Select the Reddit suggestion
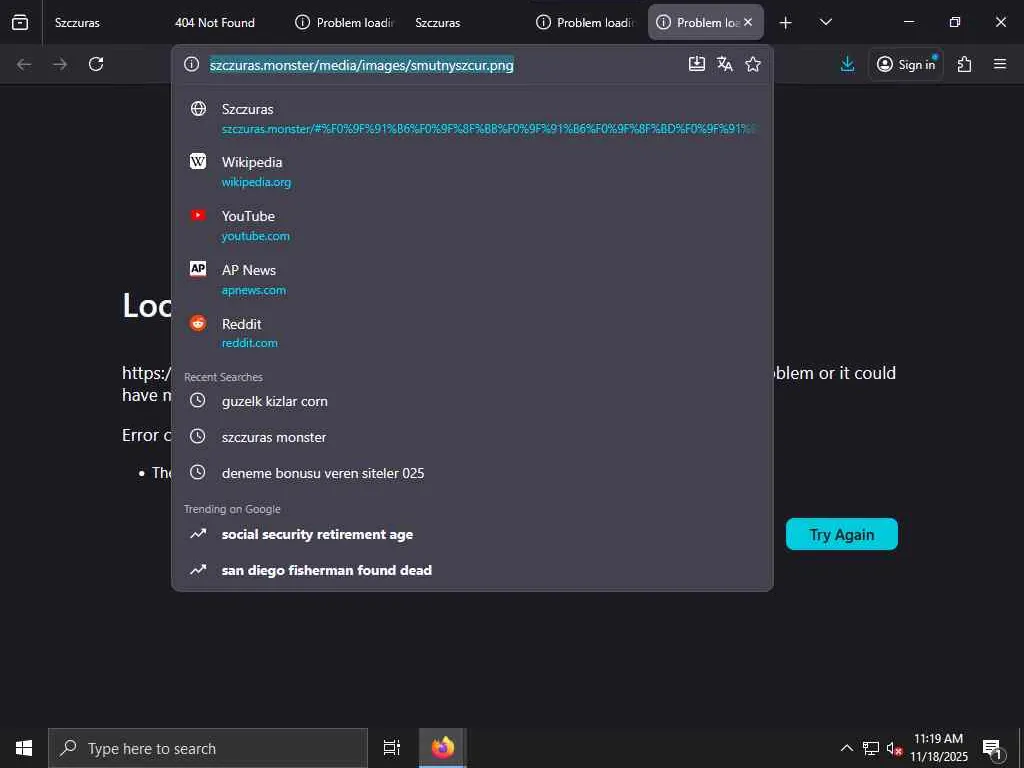This screenshot has width=1024, height=768. click(472, 333)
